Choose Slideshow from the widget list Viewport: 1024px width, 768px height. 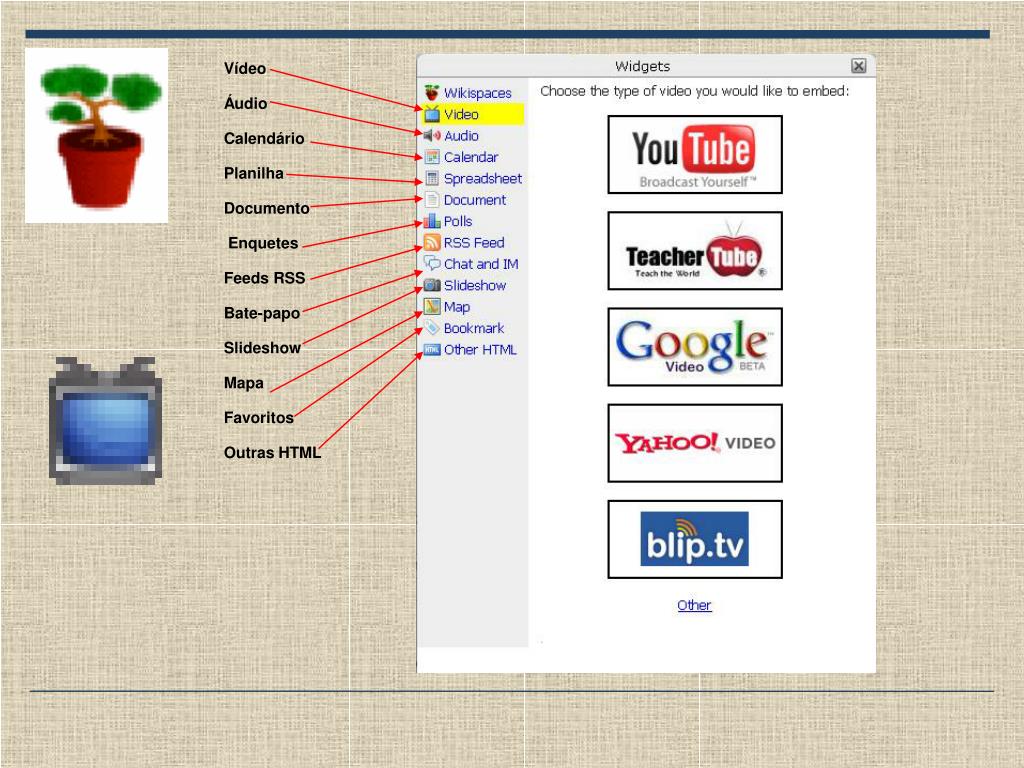coord(475,285)
